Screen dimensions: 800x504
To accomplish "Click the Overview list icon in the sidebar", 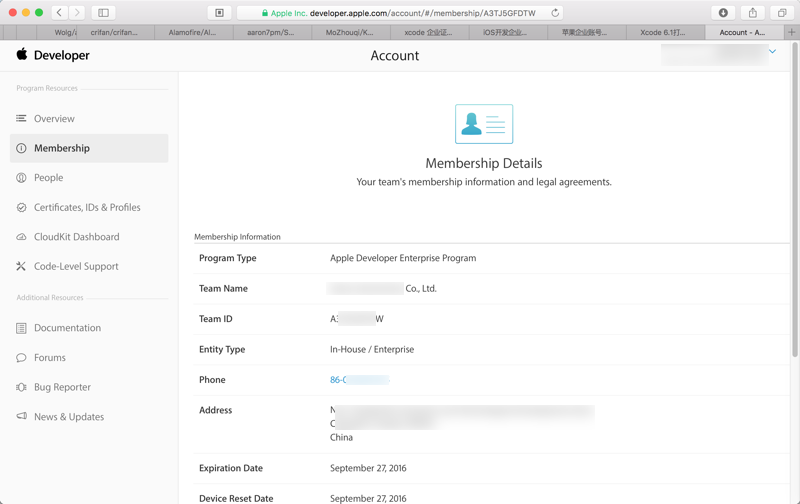I will [21, 118].
